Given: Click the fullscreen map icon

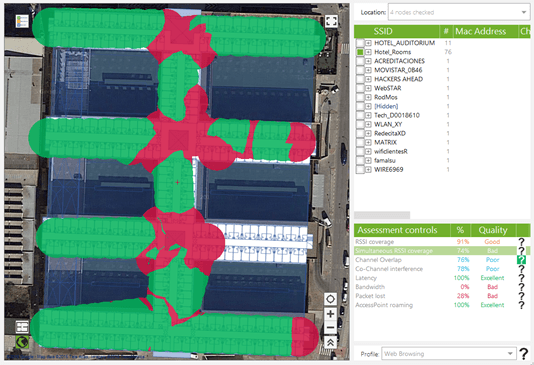Looking at the screenshot, I should coord(331,21).
